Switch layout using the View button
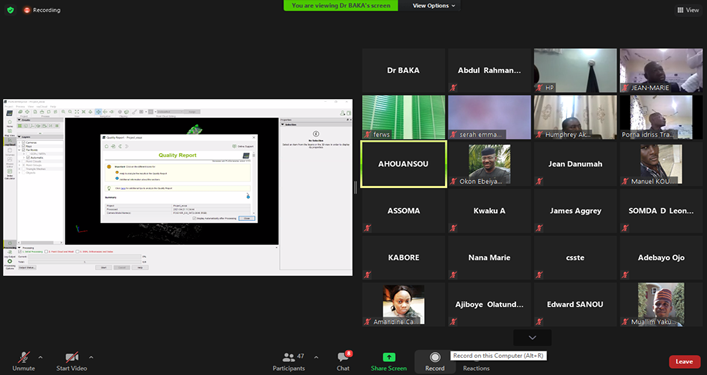This screenshot has width=707, height=375. [688, 10]
